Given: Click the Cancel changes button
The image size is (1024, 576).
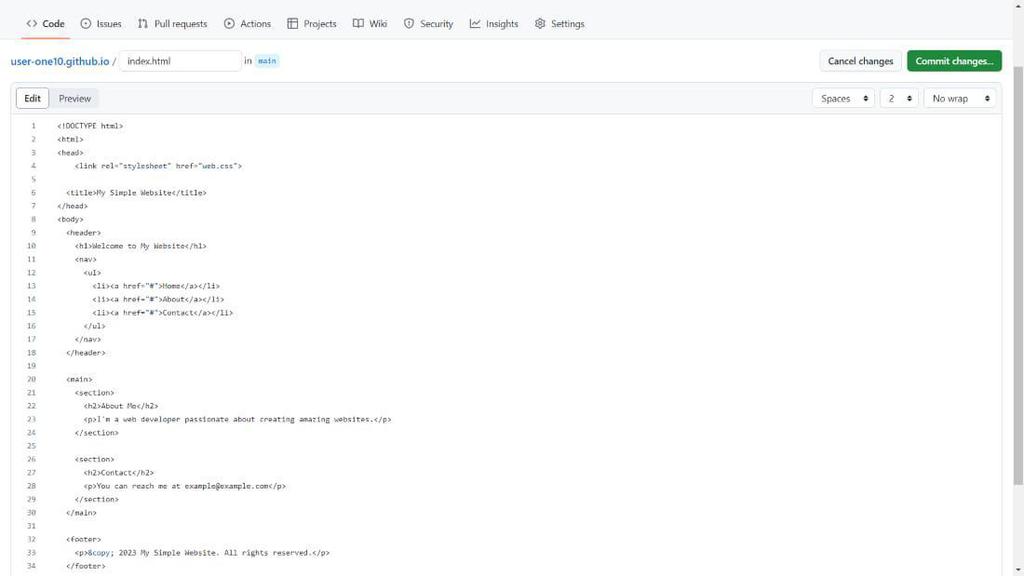Looking at the screenshot, I should point(860,61).
